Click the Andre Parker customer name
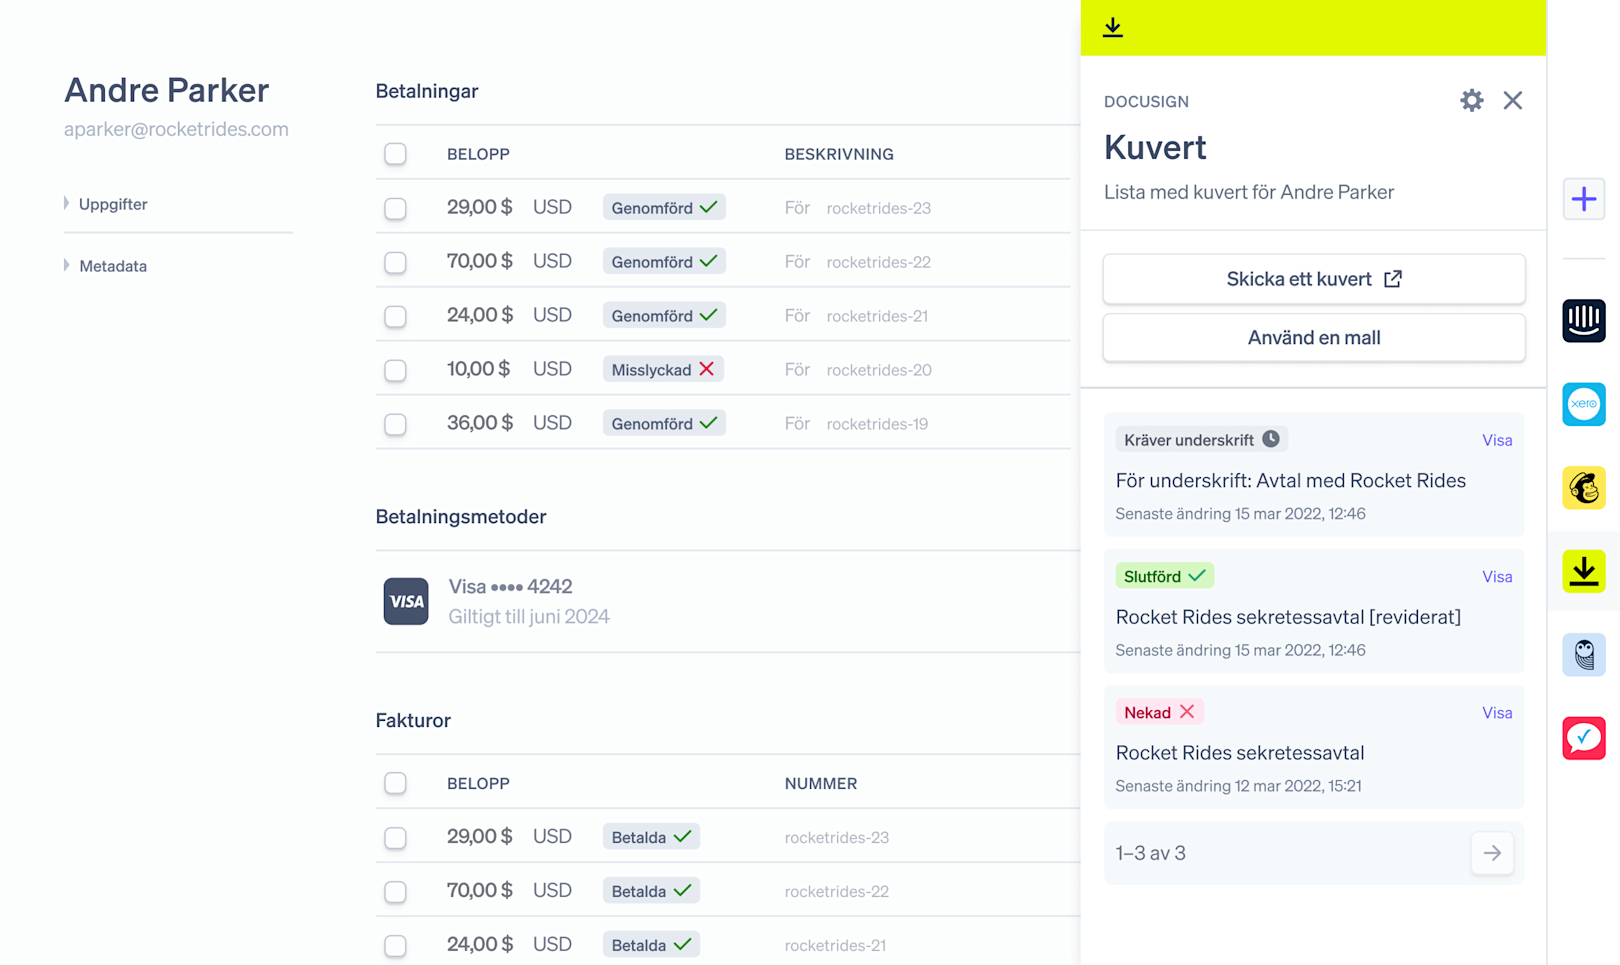Viewport: 1620px width, 965px height. [166, 90]
